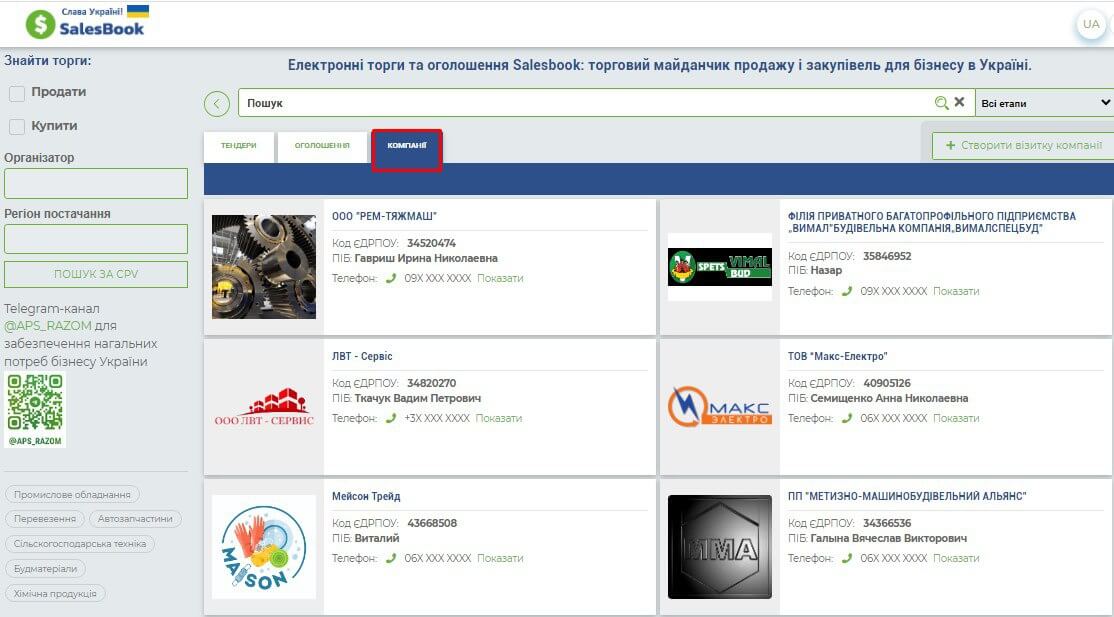Select the Промислове обладнання tag
This screenshot has height=617, width=1114.
(x=72, y=495)
